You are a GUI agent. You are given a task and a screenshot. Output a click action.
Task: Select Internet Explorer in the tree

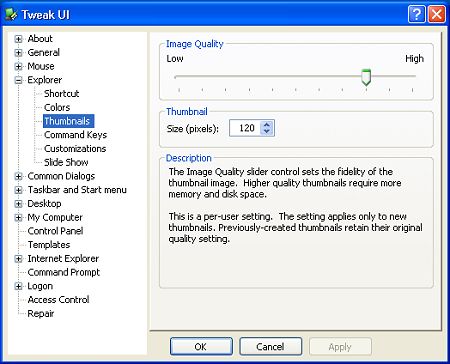(63, 258)
